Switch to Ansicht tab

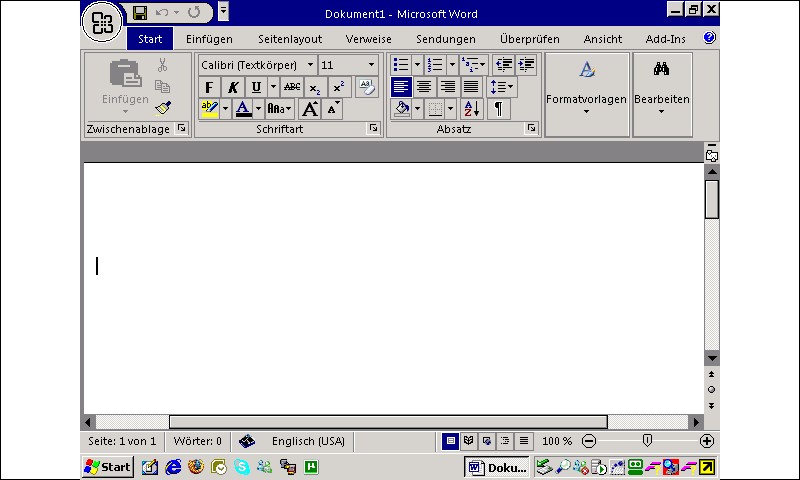(x=603, y=39)
